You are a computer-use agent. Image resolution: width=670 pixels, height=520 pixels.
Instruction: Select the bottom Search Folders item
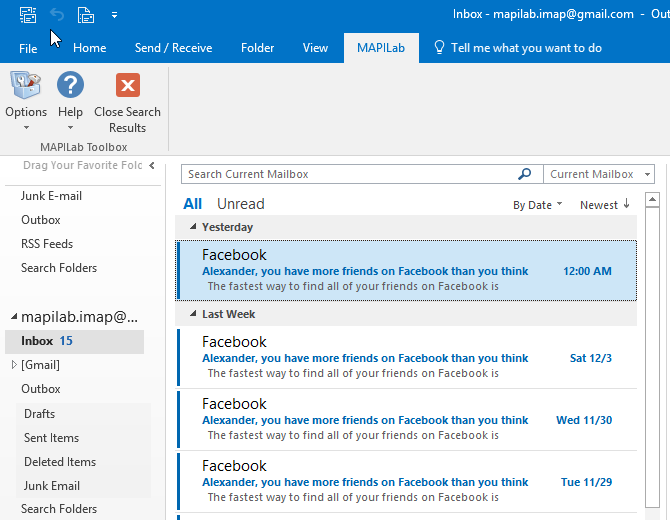[x=59, y=508]
